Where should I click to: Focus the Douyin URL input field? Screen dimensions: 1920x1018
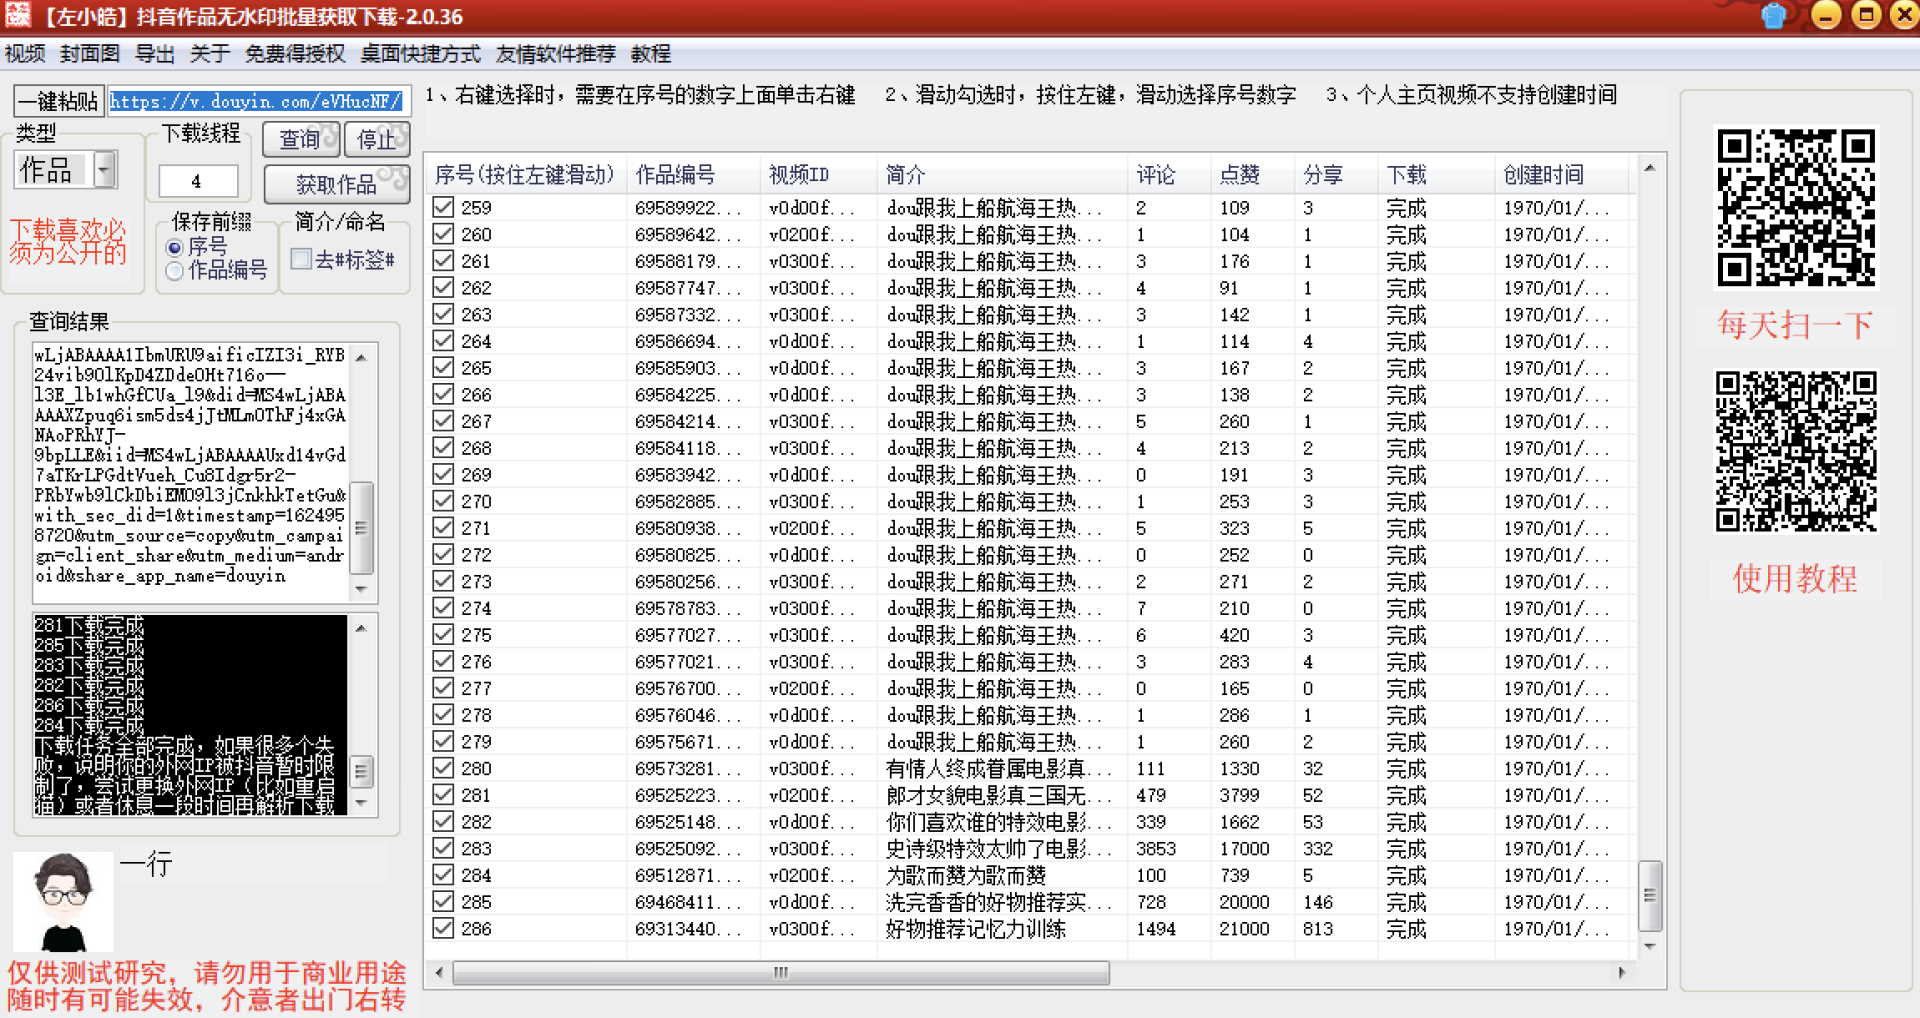(259, 101)
